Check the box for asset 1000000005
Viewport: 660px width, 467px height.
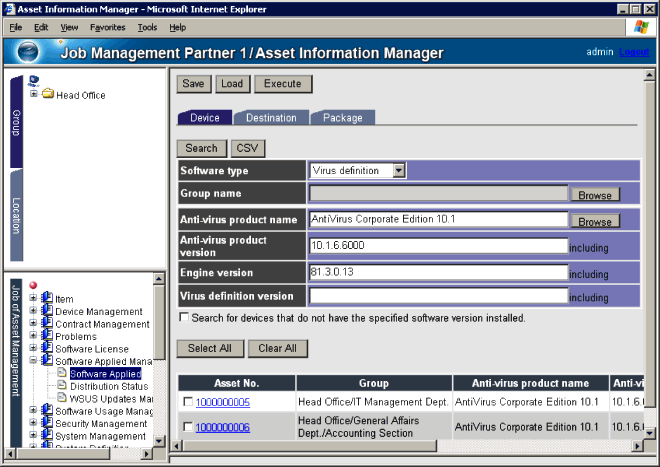(x=188, y=402)
